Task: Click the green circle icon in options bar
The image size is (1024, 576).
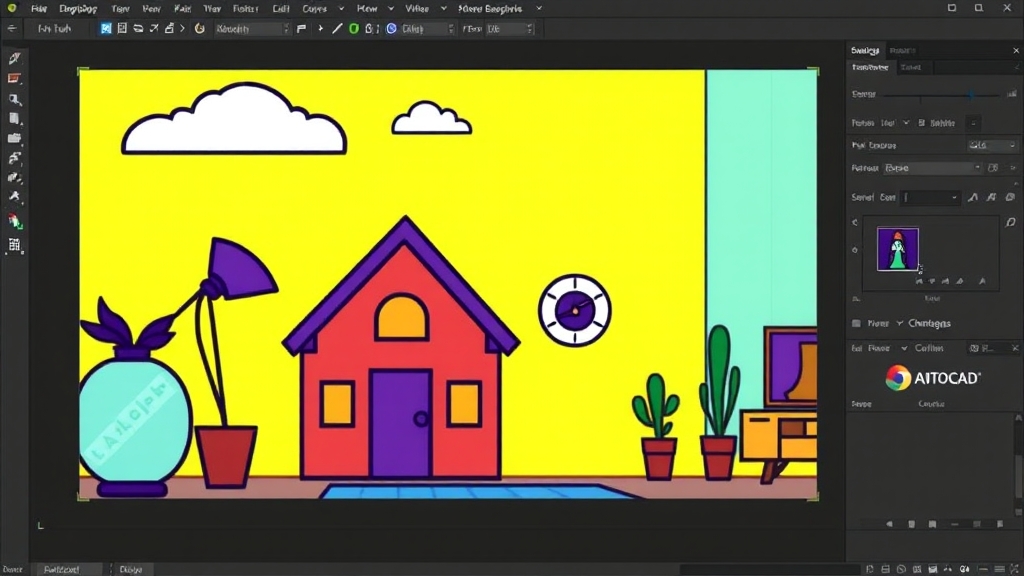Action: 353,29
